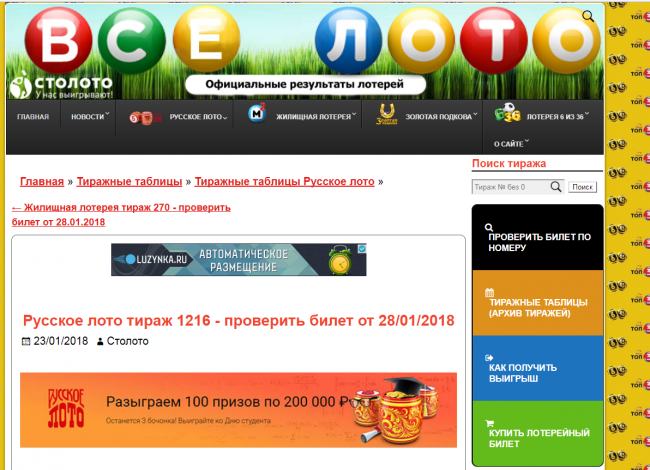Click the red Русское лото logo in banner
The image size is (650, 470).
[66, 408]
